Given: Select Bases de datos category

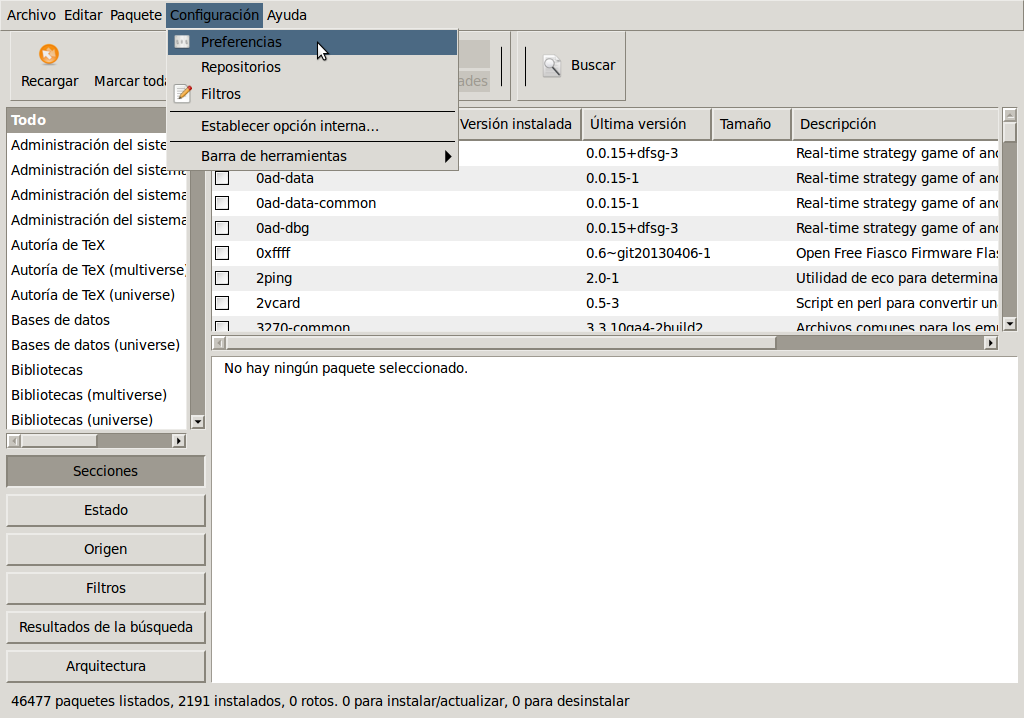Looking at the screenshot, I should (61, 320).
